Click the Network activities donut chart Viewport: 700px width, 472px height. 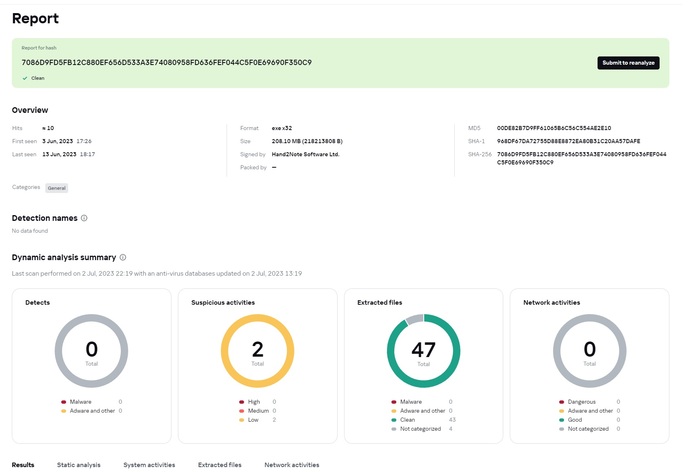click(x=590, y=351)
